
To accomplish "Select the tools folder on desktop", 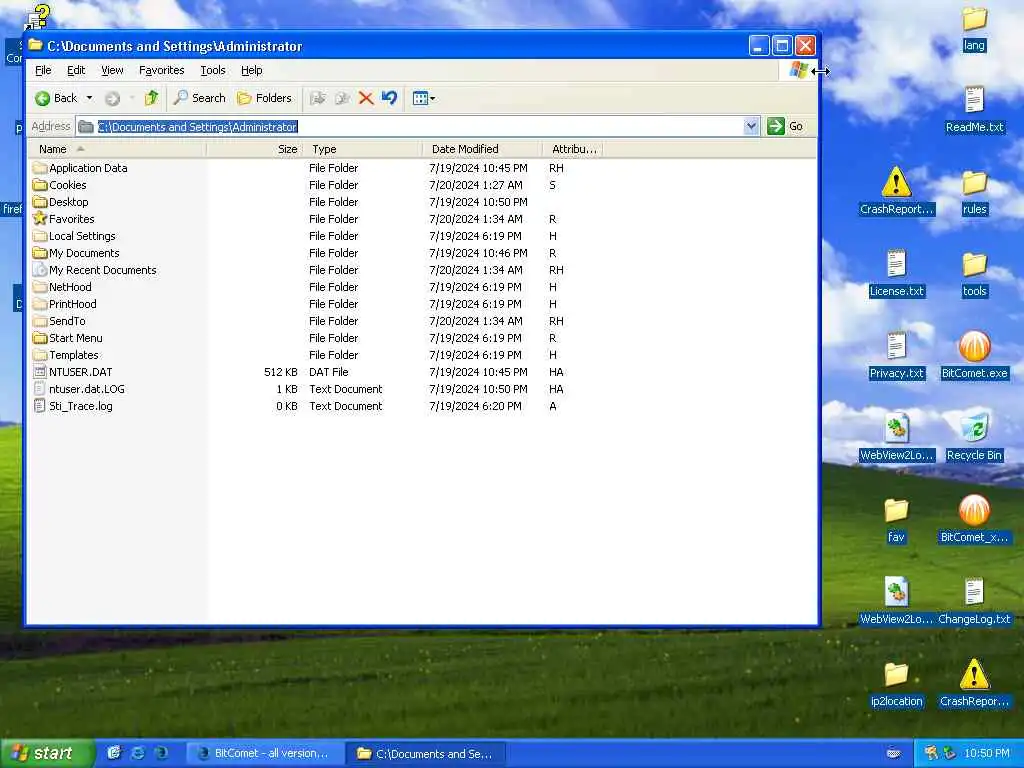I will (974, 274).
